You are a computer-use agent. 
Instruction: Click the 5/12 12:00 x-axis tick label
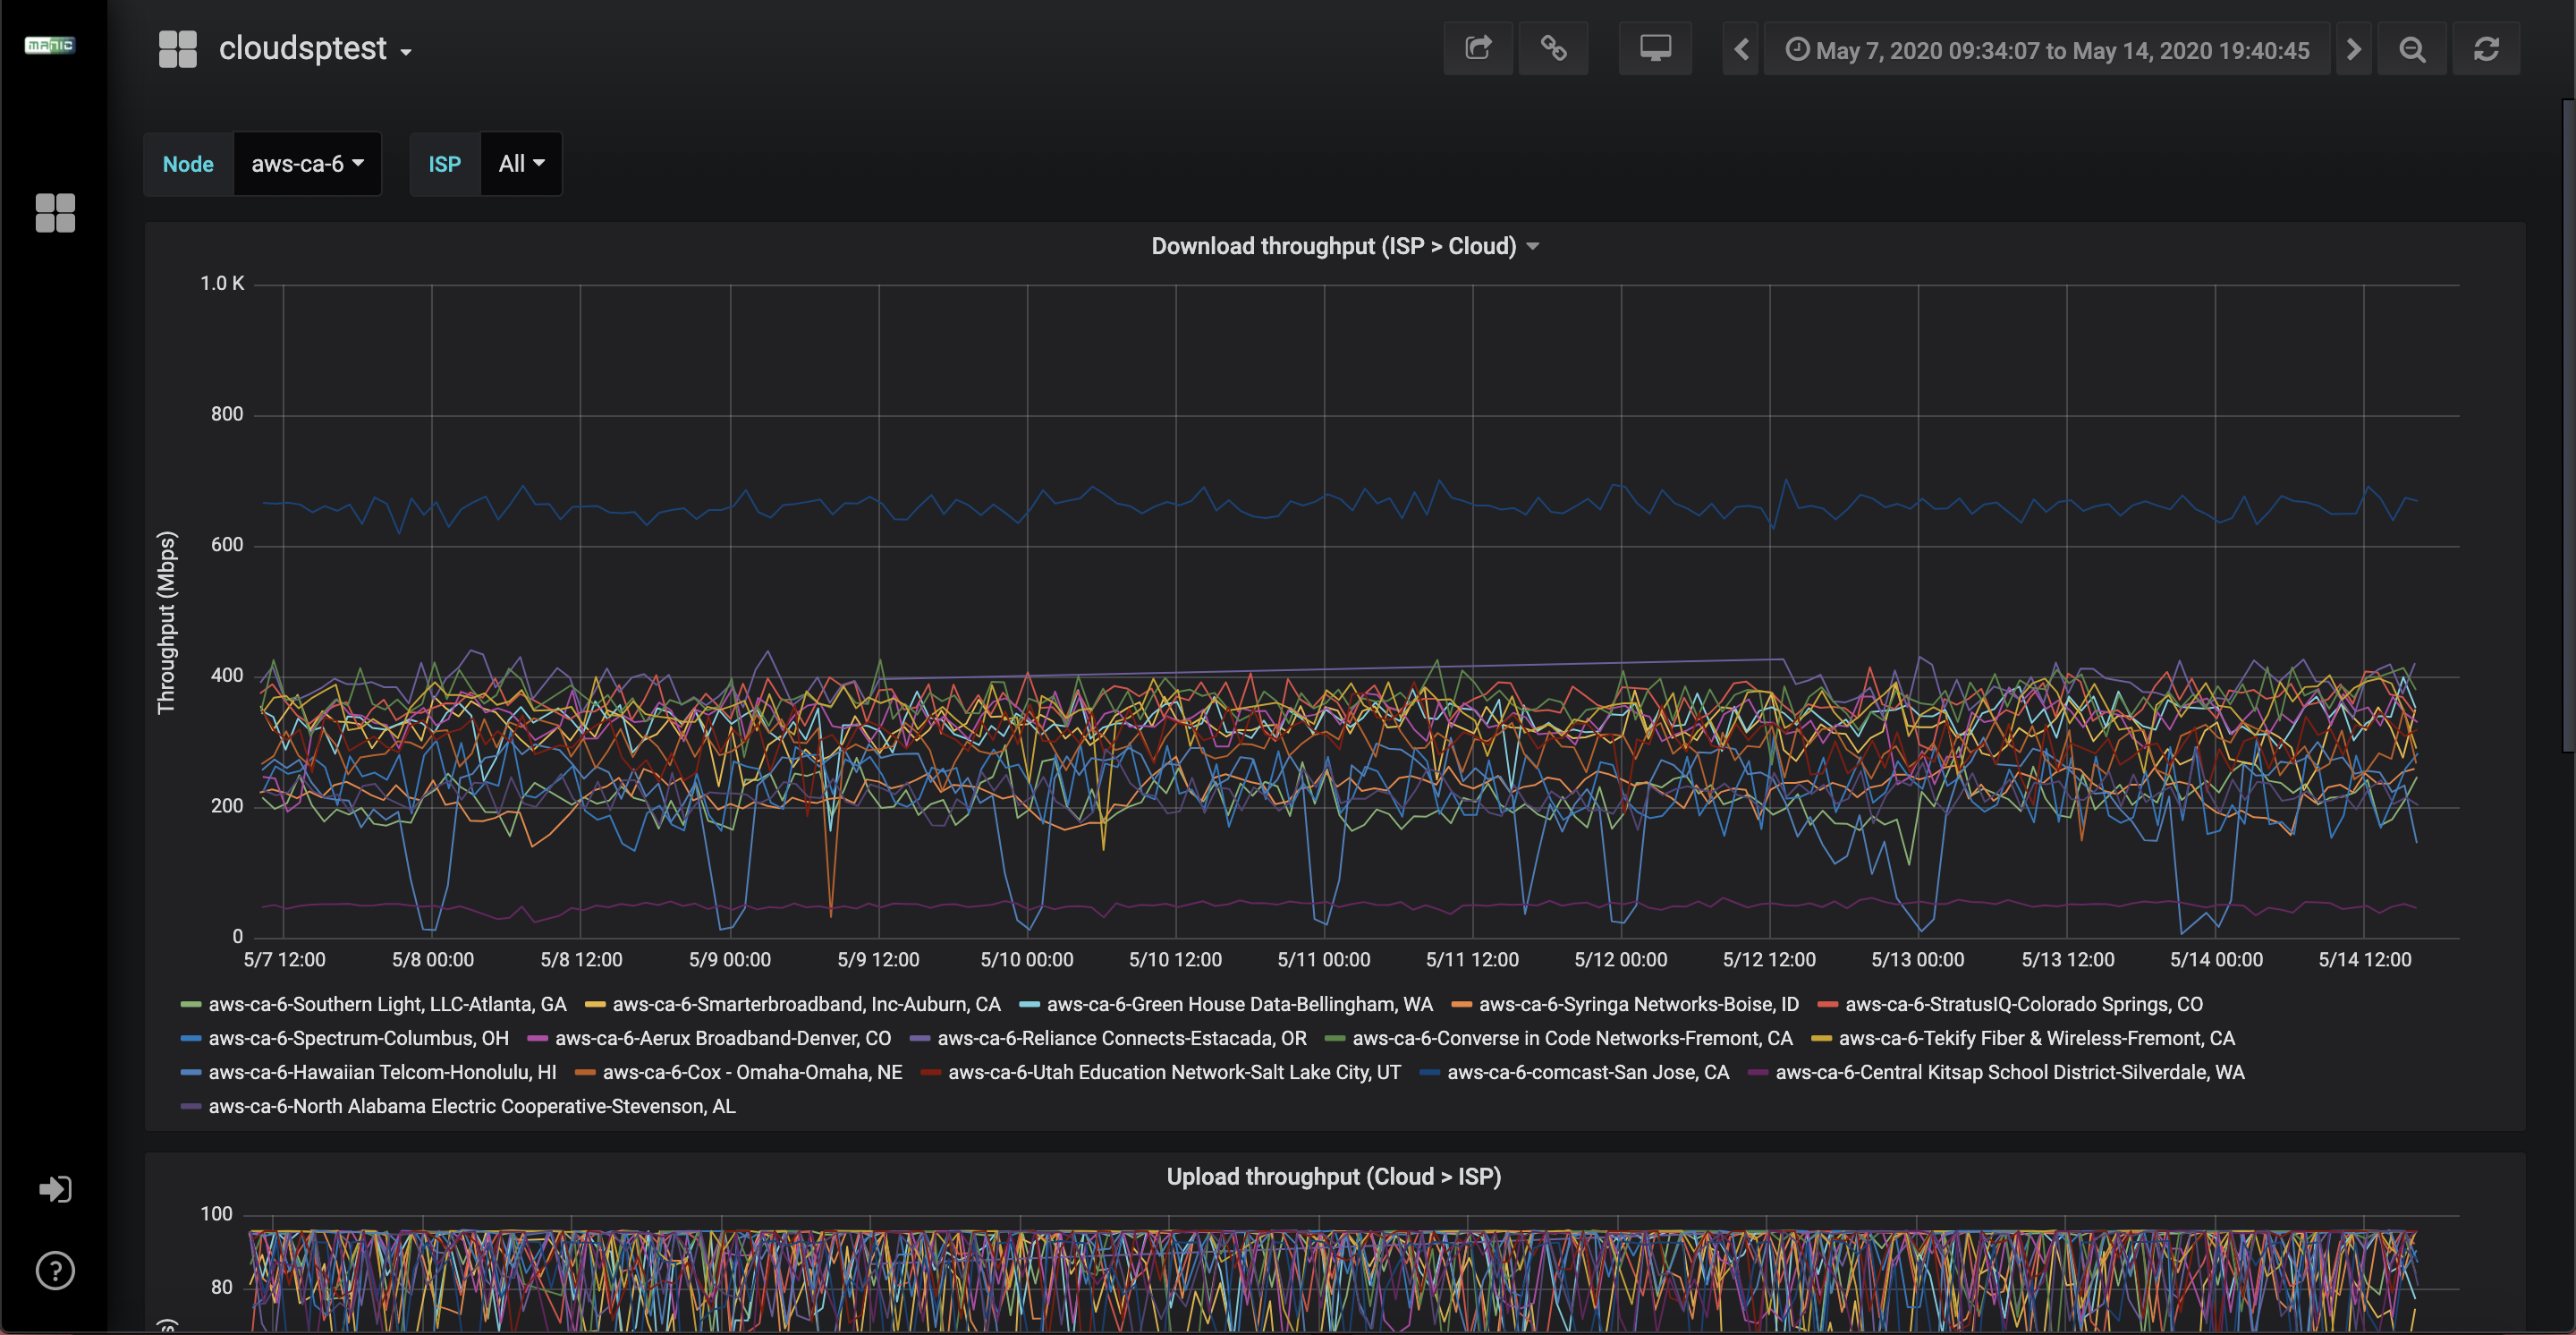[1769, 960]
